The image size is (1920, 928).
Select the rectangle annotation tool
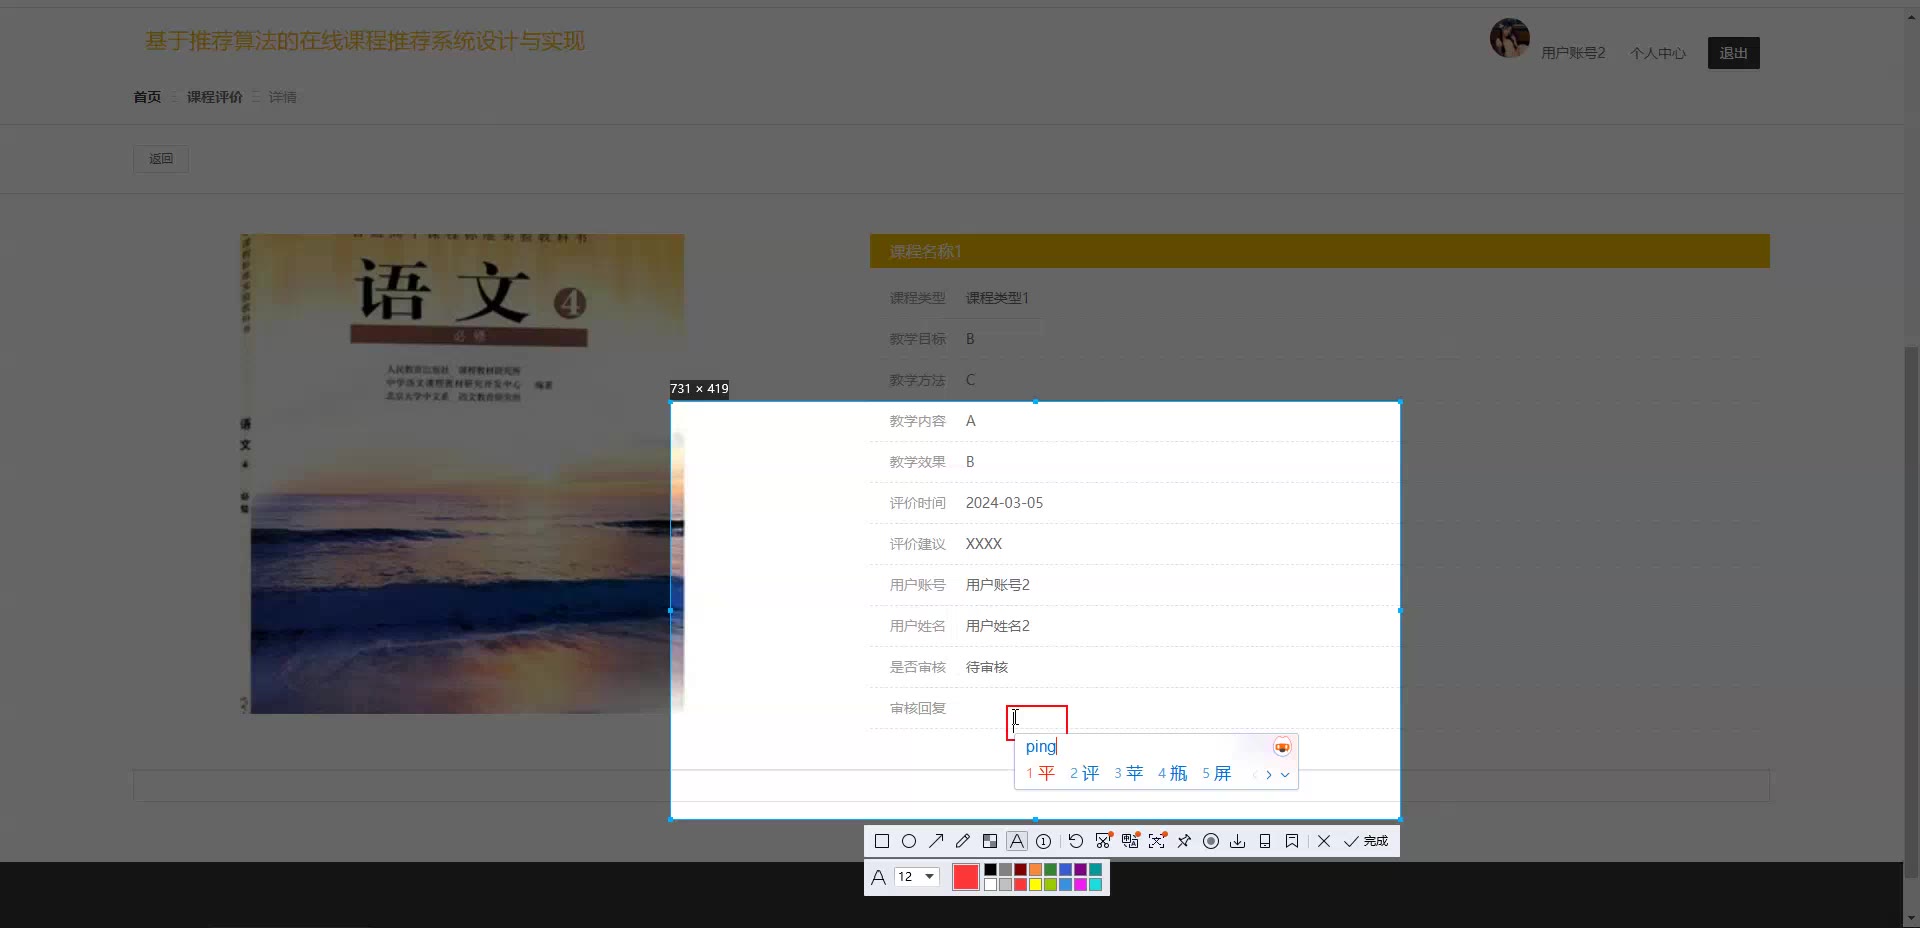[881, 841]
